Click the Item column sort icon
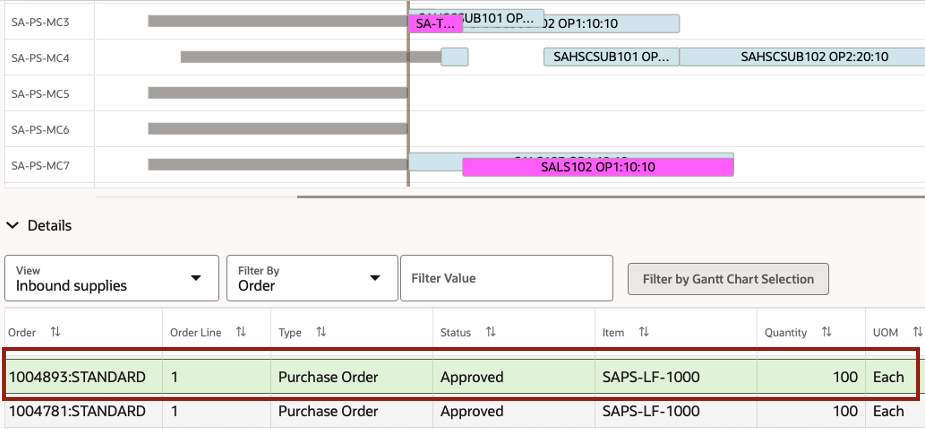 (644, 331)
